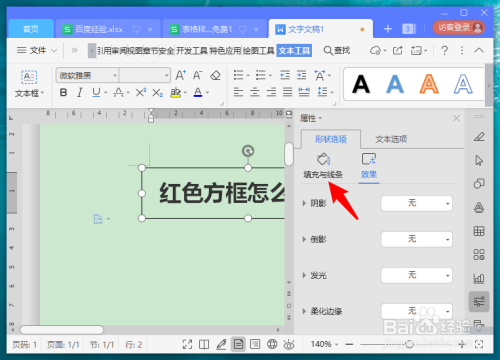Open the 发光 glow dropdown
The image size is (500, 360).
416,275
